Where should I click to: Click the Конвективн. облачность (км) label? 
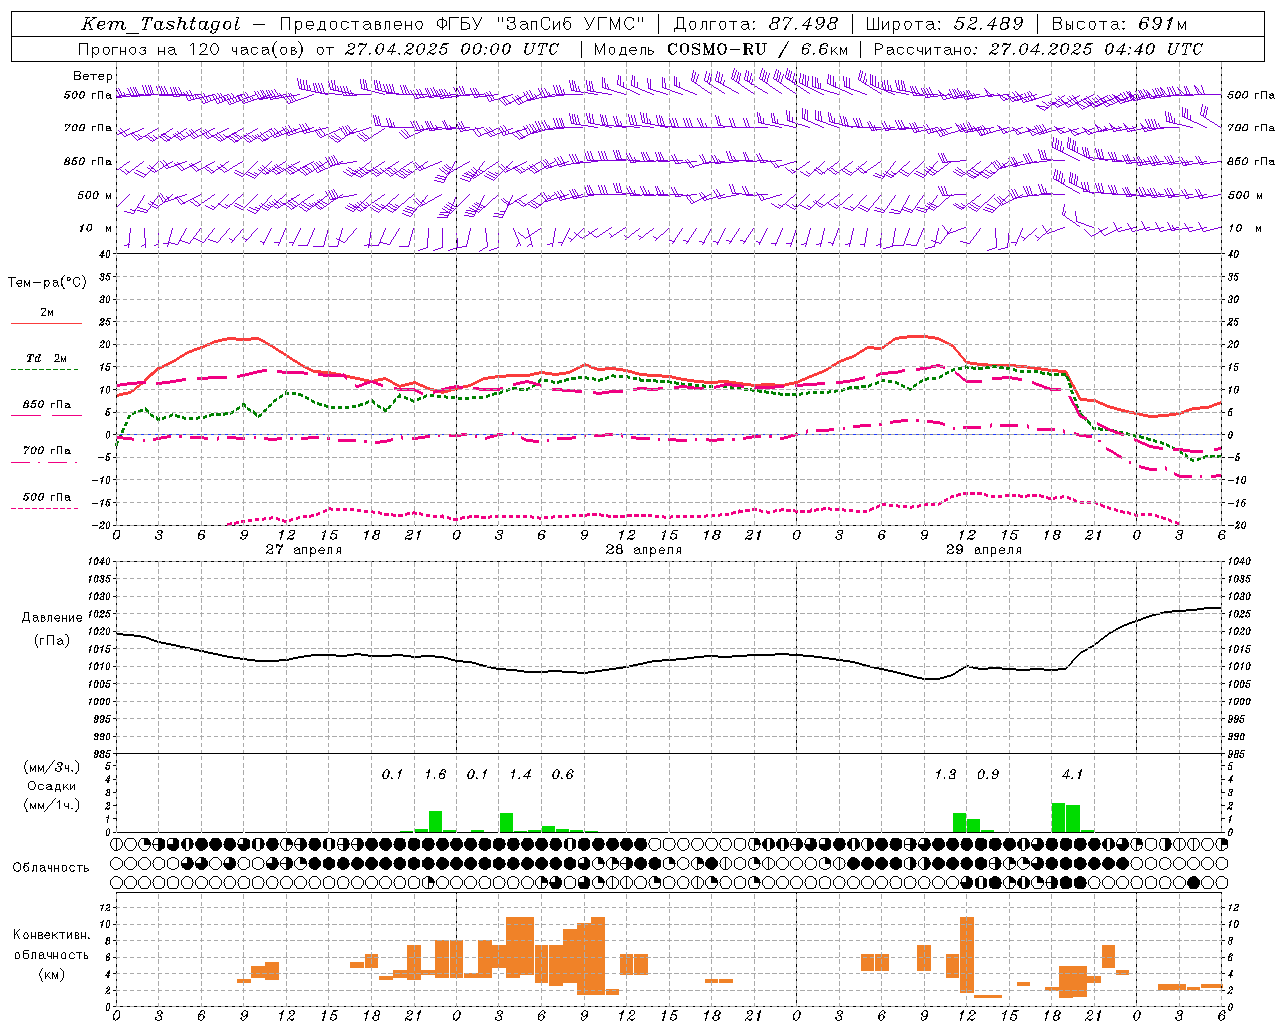[51, 955]
